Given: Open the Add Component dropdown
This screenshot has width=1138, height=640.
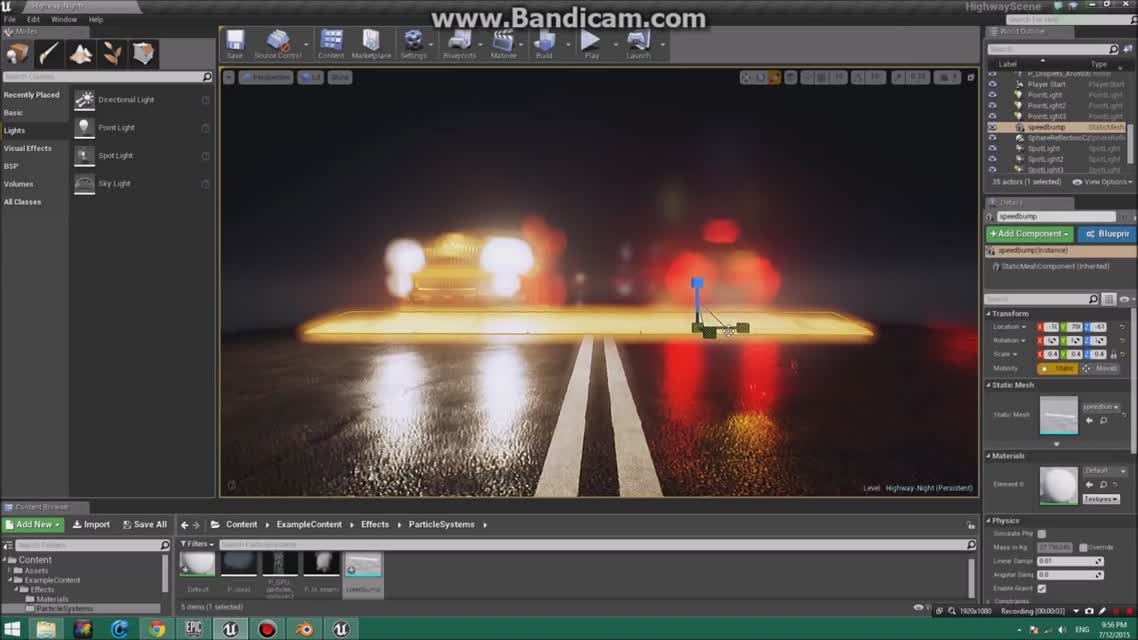Looking at the screenshot, I should [1029, 234].
